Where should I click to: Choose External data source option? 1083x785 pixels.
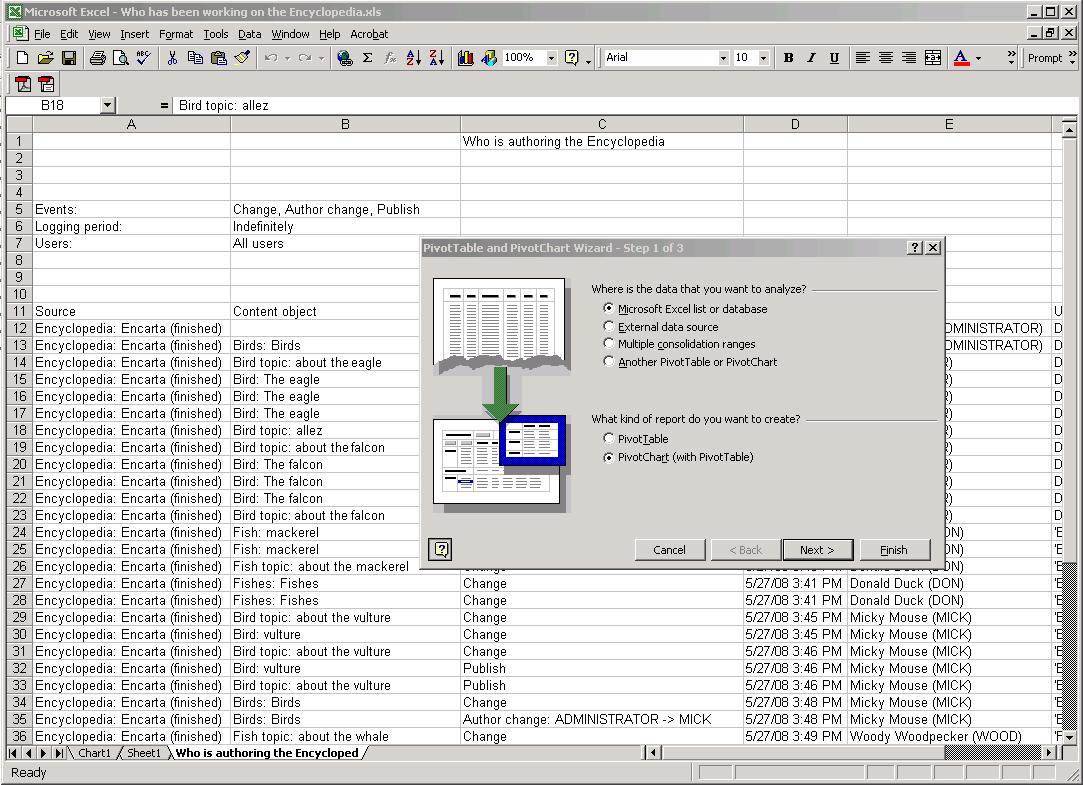pos(661,327)
